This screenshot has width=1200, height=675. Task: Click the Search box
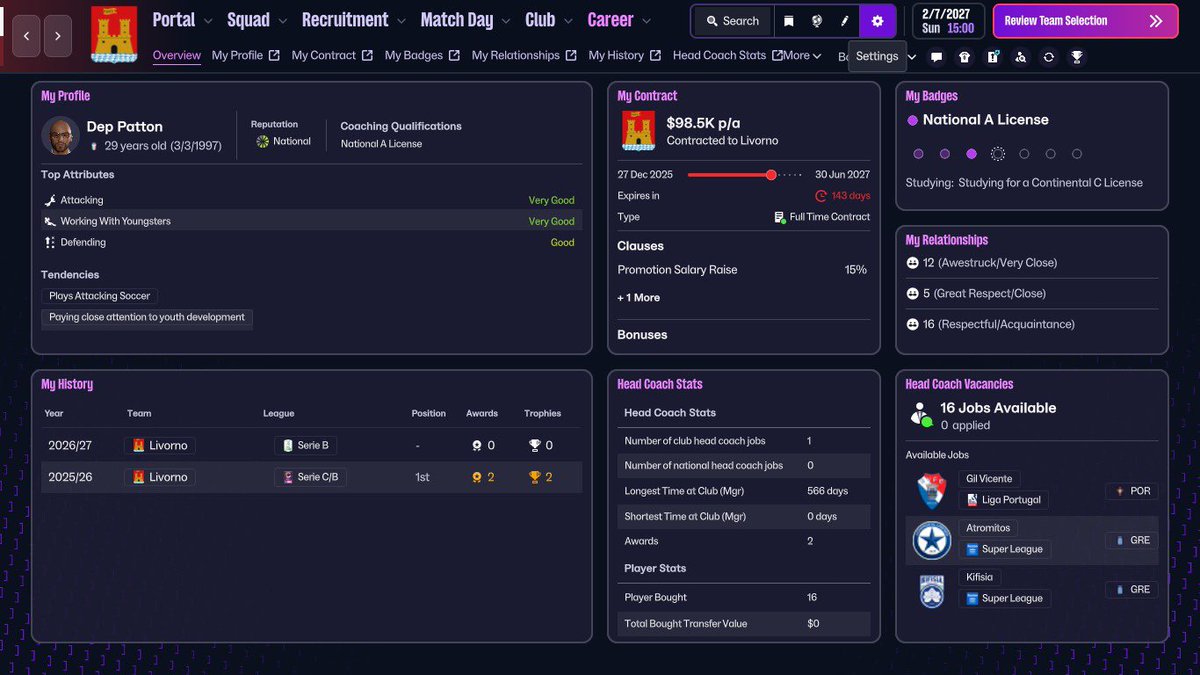[x=733, y=21]
